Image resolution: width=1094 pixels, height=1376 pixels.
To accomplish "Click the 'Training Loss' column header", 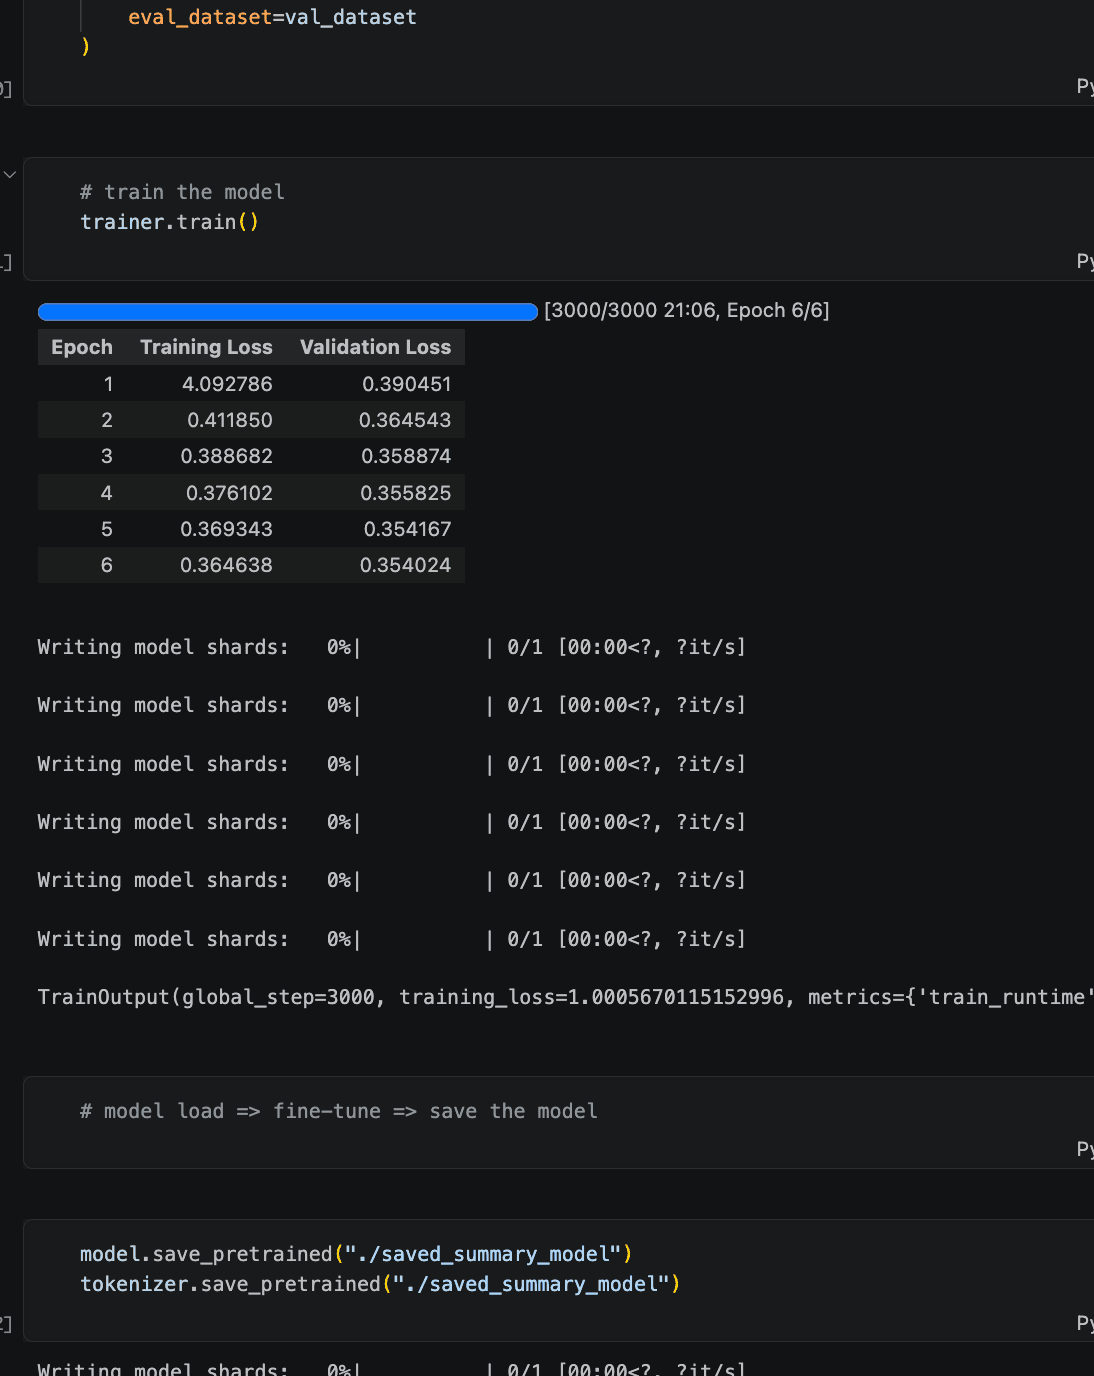I will (206, 347).
